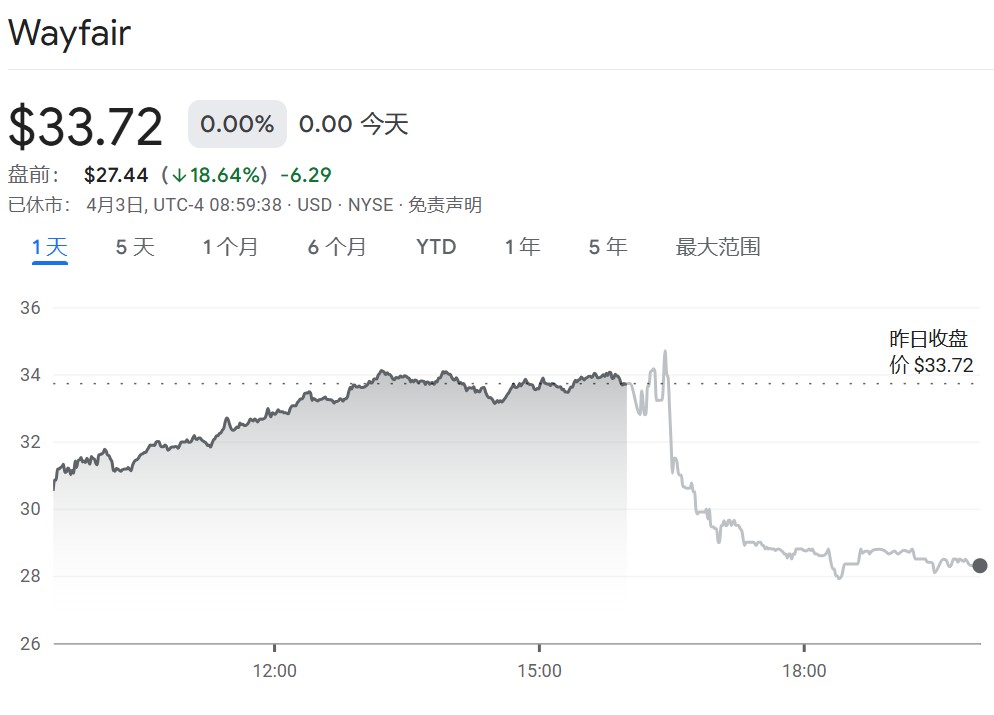
Task: Click the after-hours spike peak on chart
Action: click(x=665, y=351)
